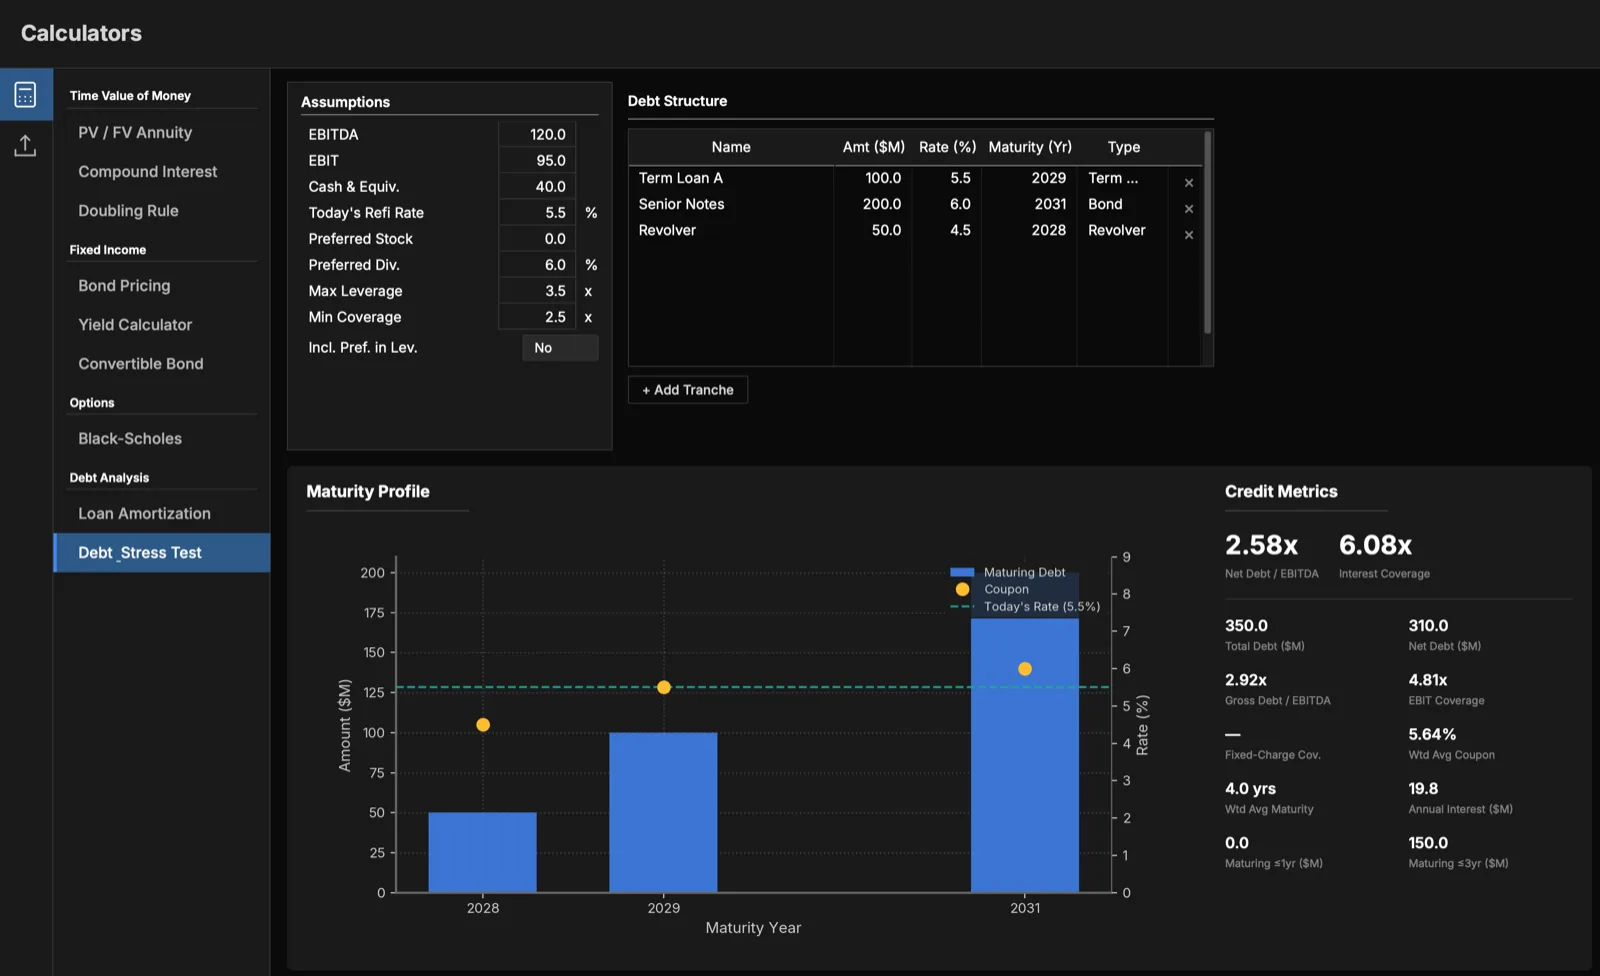Click Maturing Debt legend swatch
This screenshot has height=976, width=1600.
pyautogui.click(x=962, y=573)
